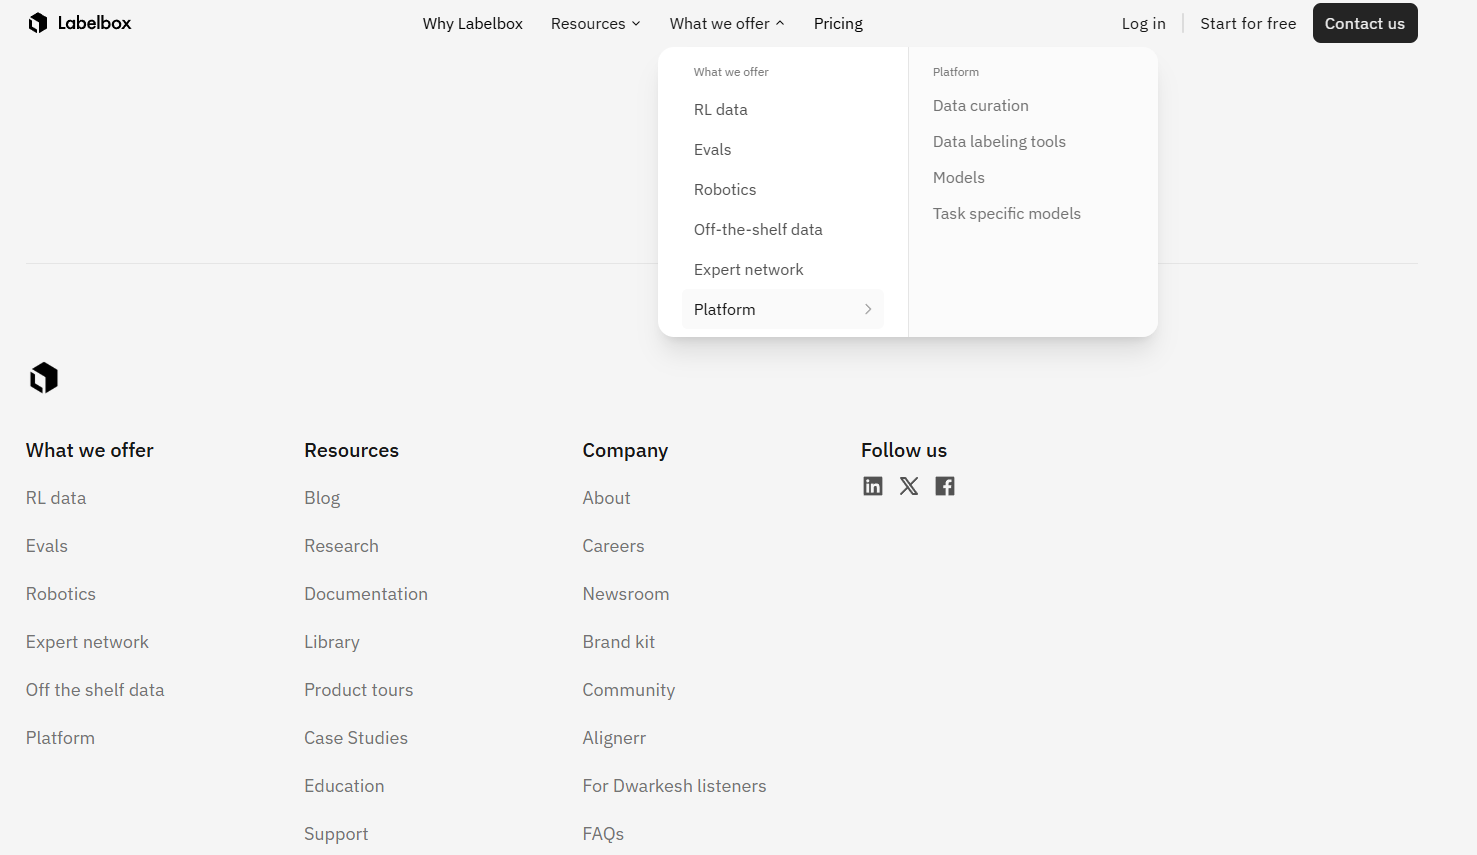
Task: Open the Resources dropdown
Action: (x=595, y=23)
